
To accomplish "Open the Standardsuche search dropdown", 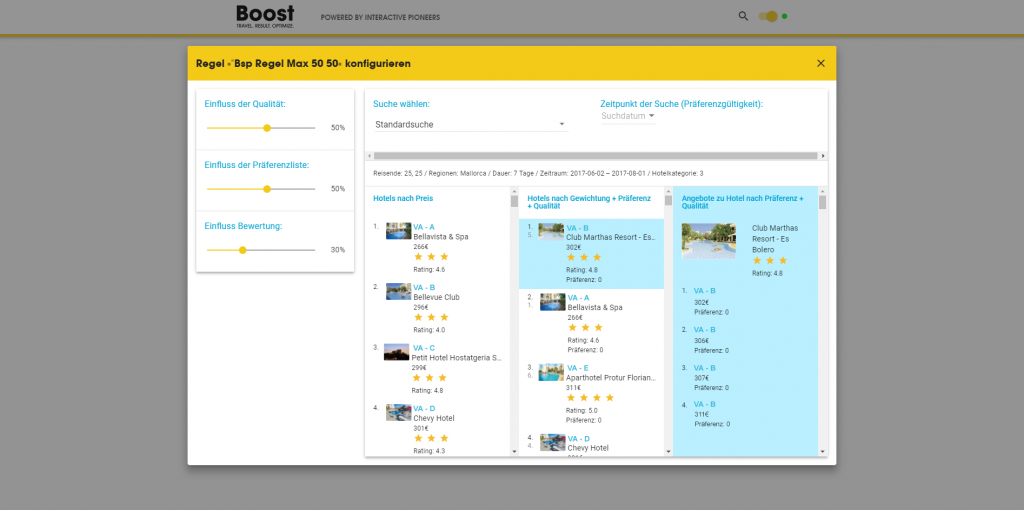I will pos(470,125).
